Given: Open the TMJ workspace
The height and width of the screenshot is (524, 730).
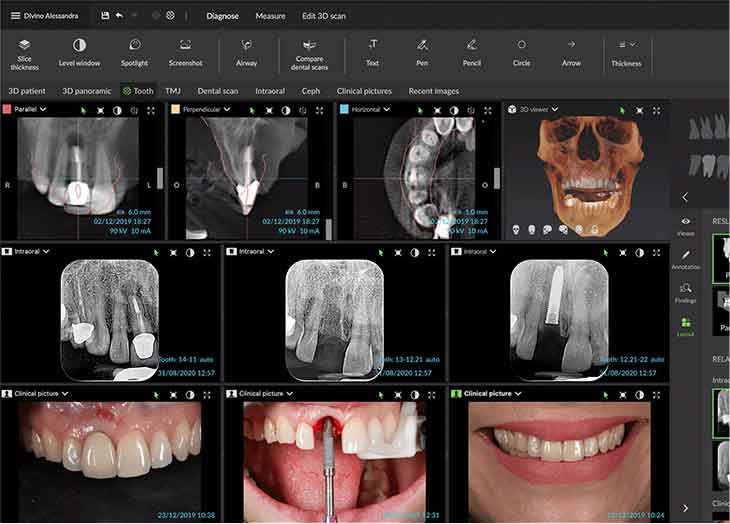Looking at the screenshot, I should [173, 91].
